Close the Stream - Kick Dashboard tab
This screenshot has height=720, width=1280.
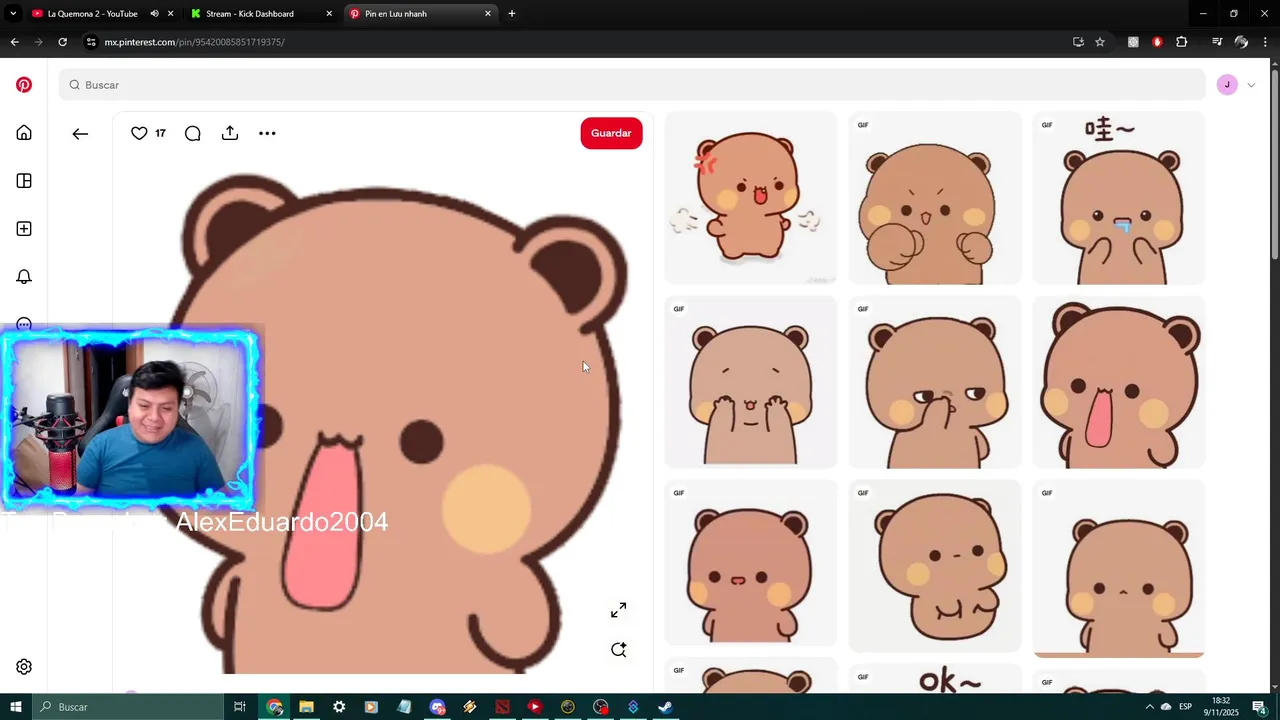pyautogui.click(x=329, y=14)
